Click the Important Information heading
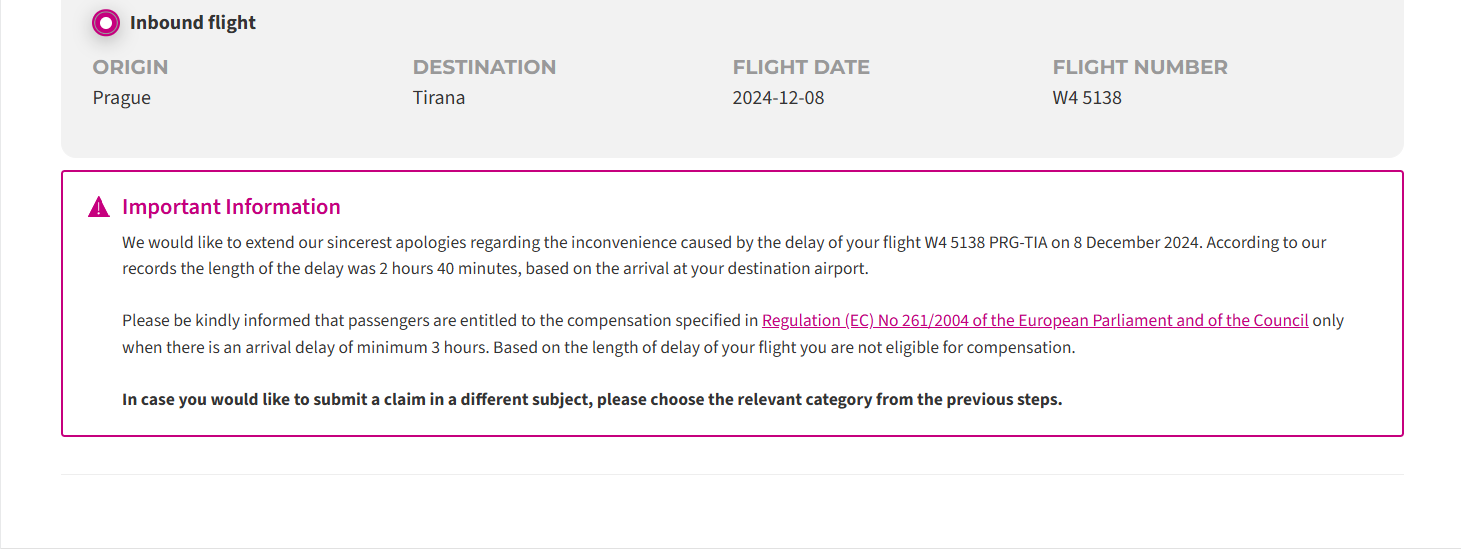 point(231,207)
